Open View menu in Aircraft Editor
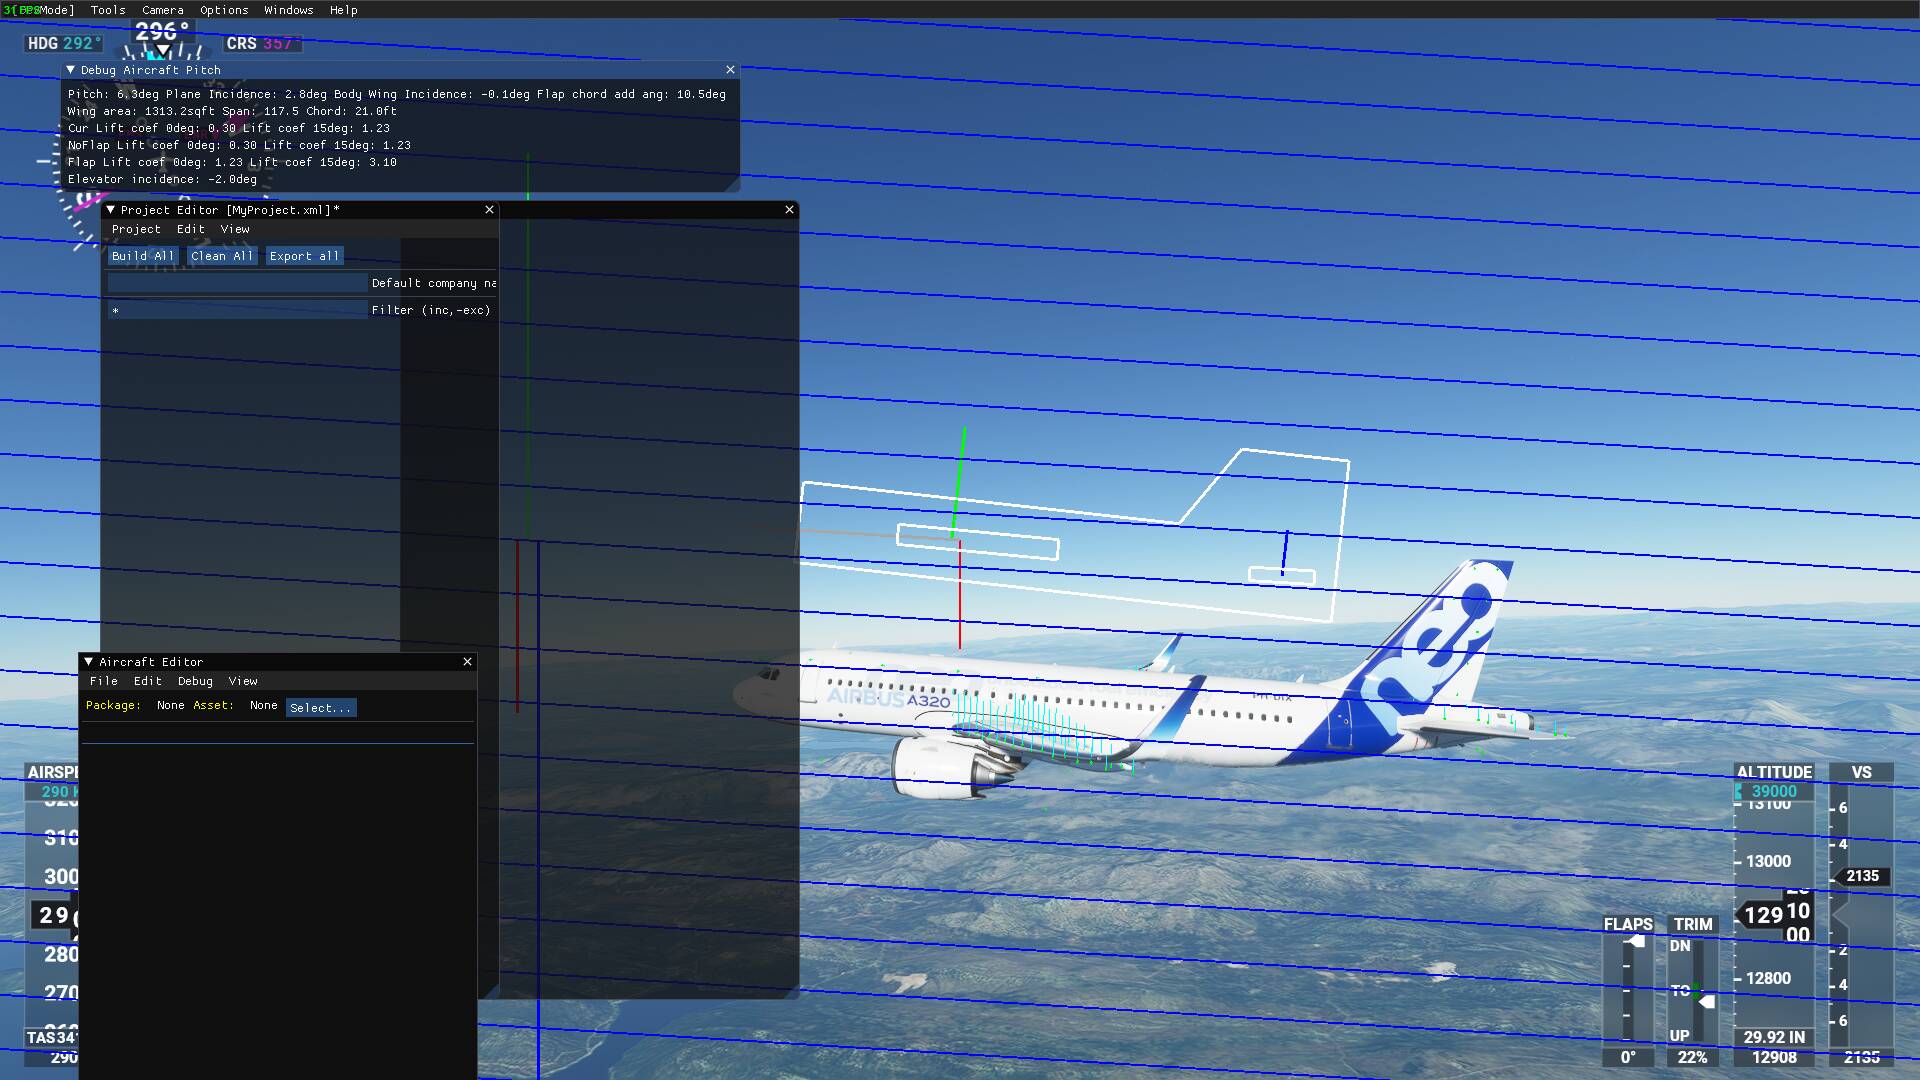1920x1080 pixels. tap(243, 681)
